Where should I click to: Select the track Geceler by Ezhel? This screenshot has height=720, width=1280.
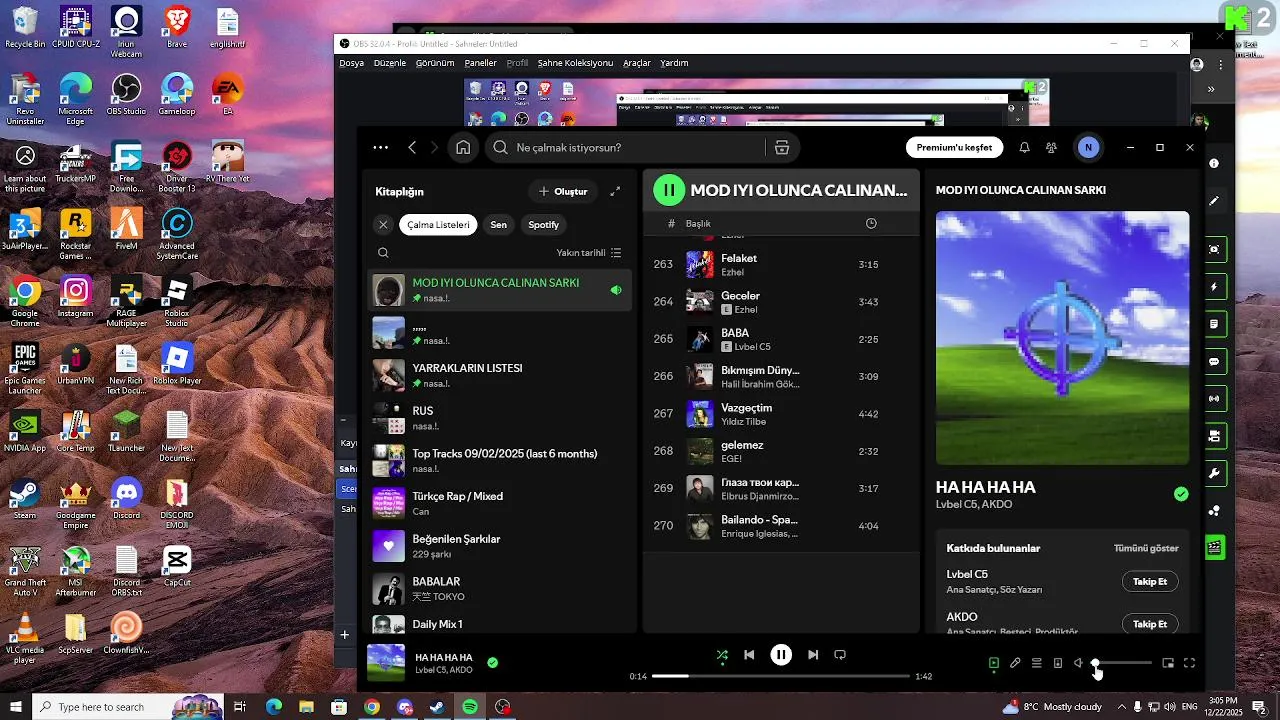[781, 302]
